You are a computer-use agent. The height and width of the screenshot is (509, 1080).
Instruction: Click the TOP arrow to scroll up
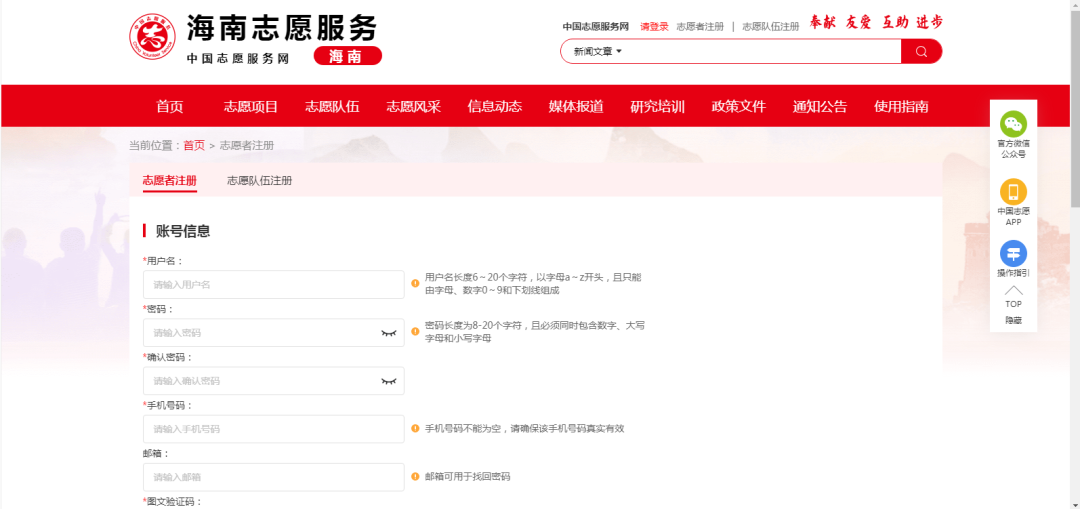[1013, 295]
